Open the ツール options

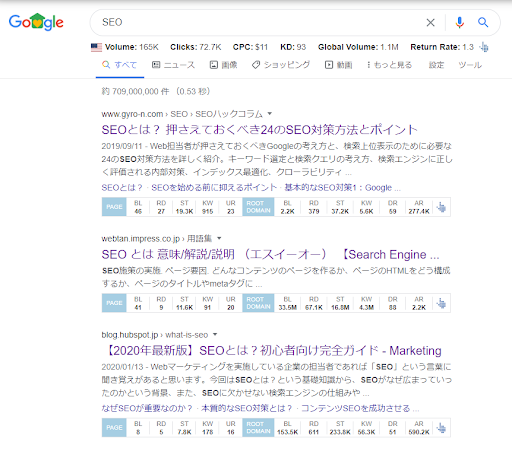[x=470, y=65]
